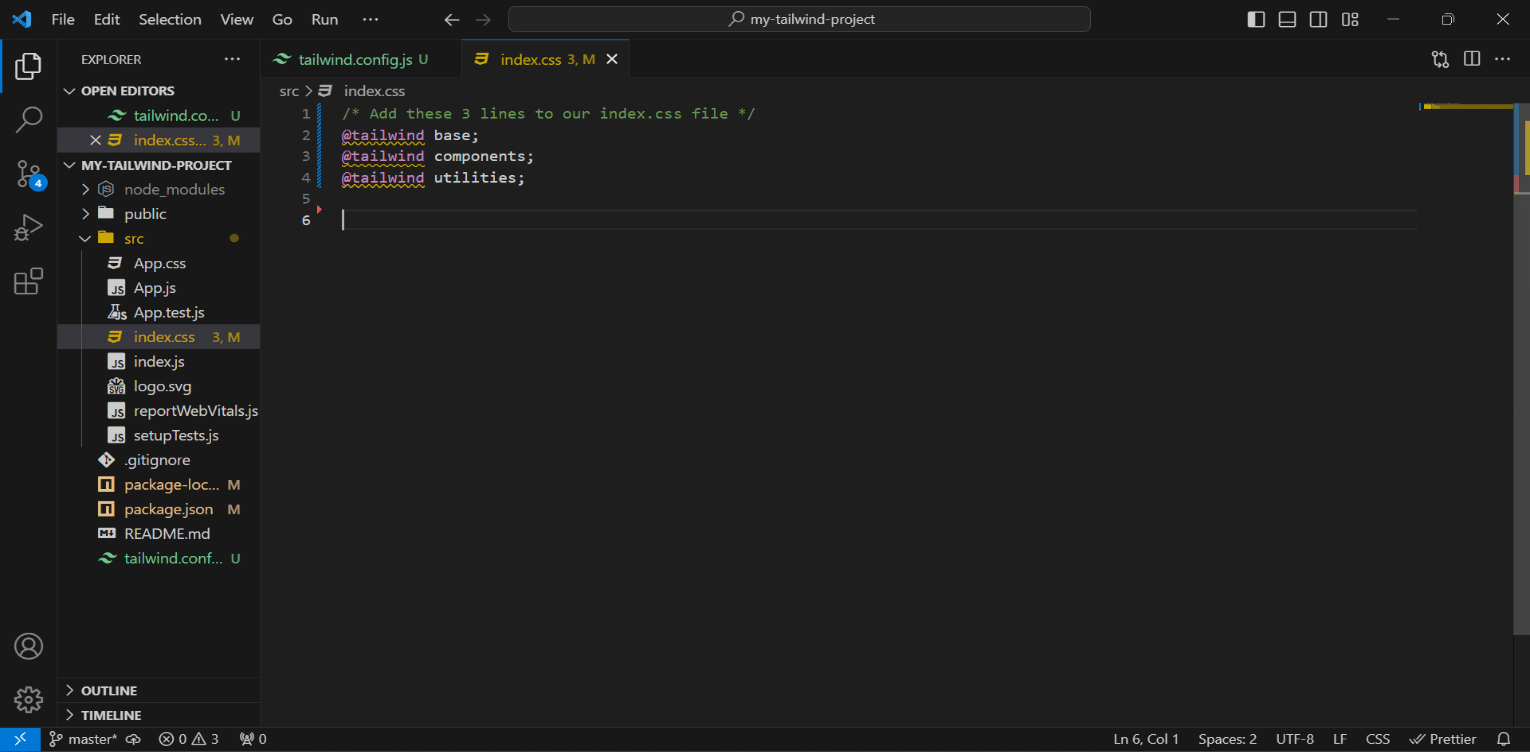
Task: Click the src breadcrumb in editor
Action: pos(289,91)
